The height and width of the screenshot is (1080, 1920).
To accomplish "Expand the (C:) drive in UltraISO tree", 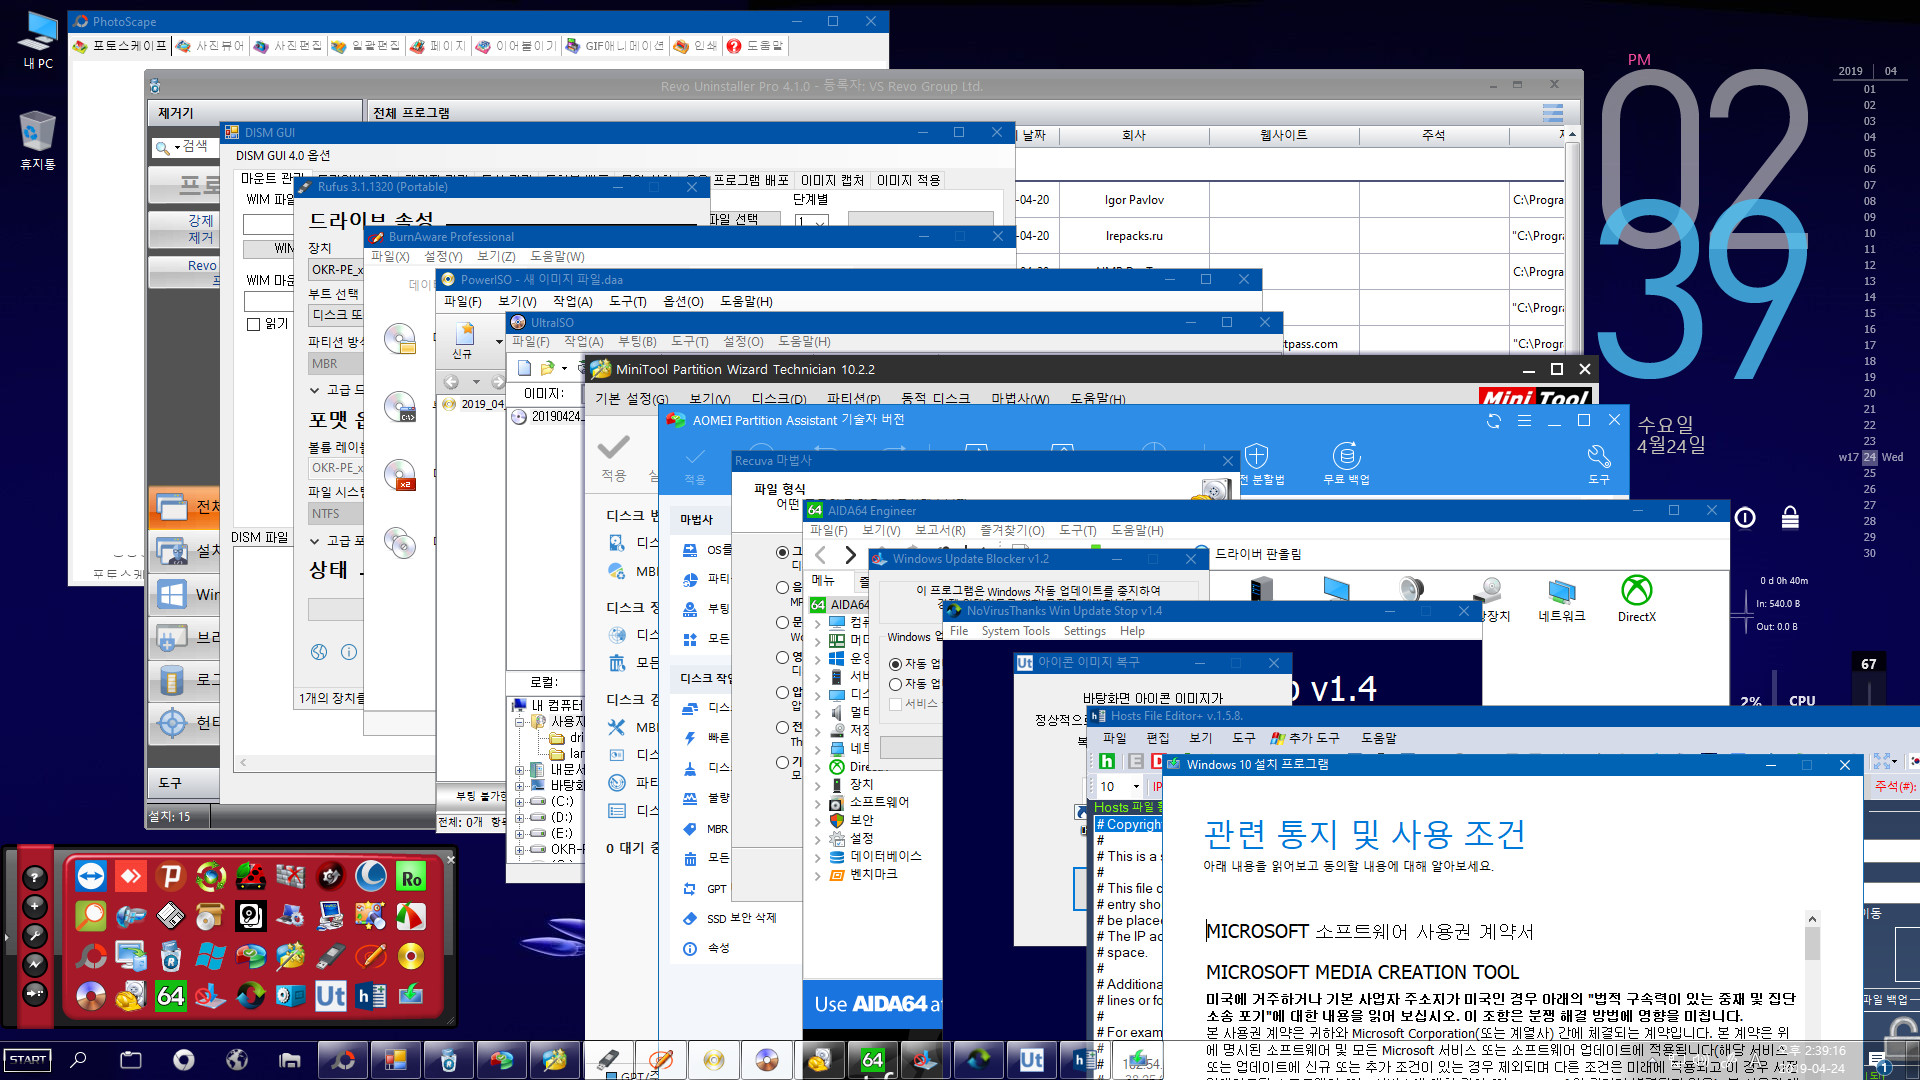I will (519, 802).
